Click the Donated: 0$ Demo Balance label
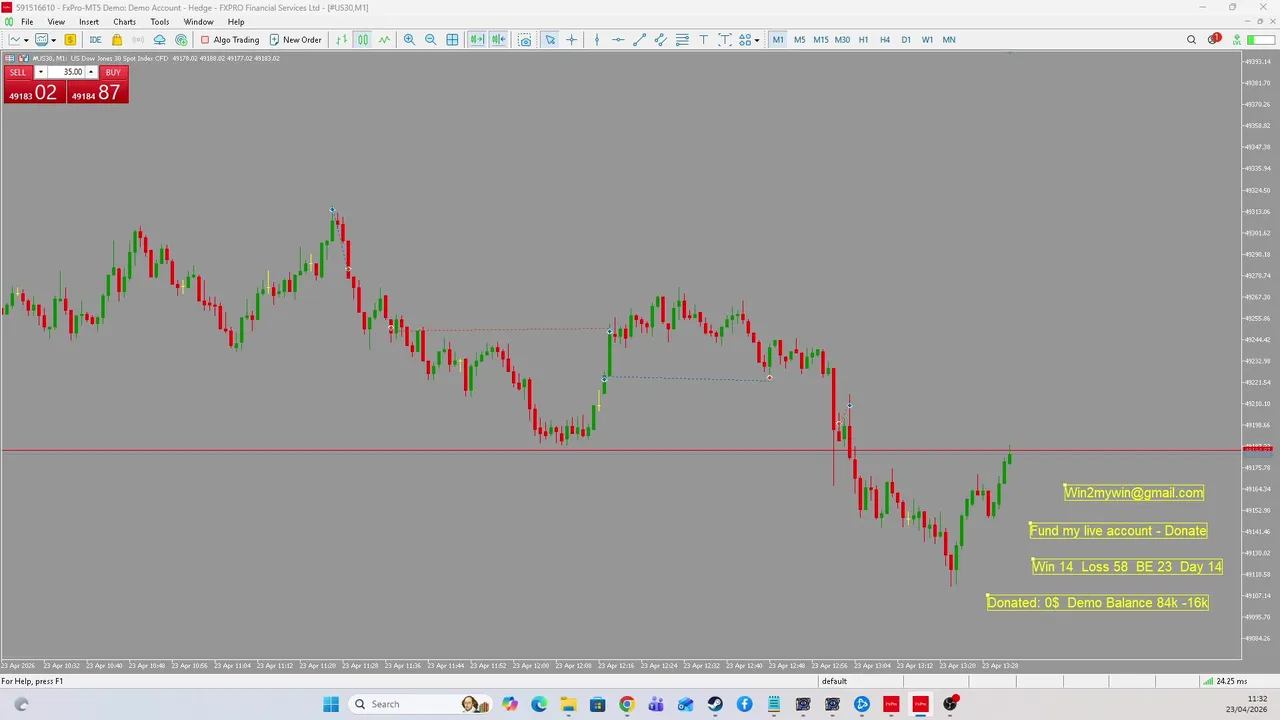Screen dimensions: 1280x720 point(1098,602)
